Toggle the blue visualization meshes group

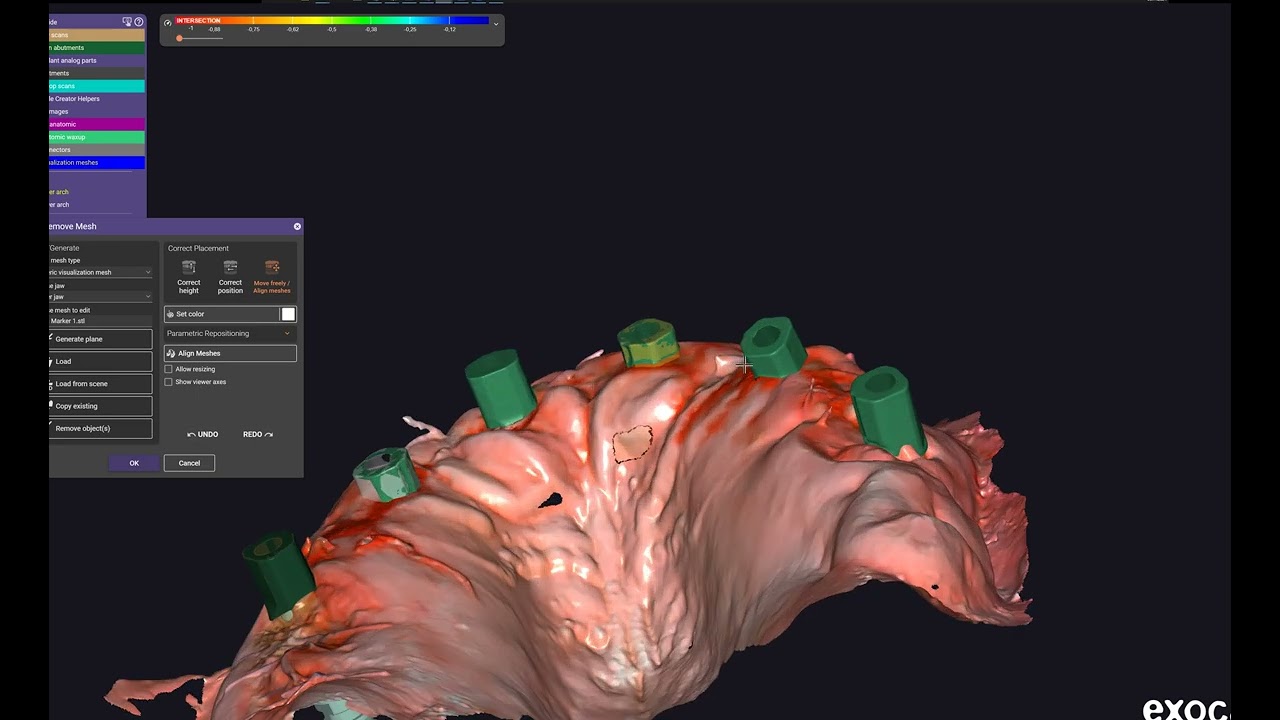click(97, 163)
